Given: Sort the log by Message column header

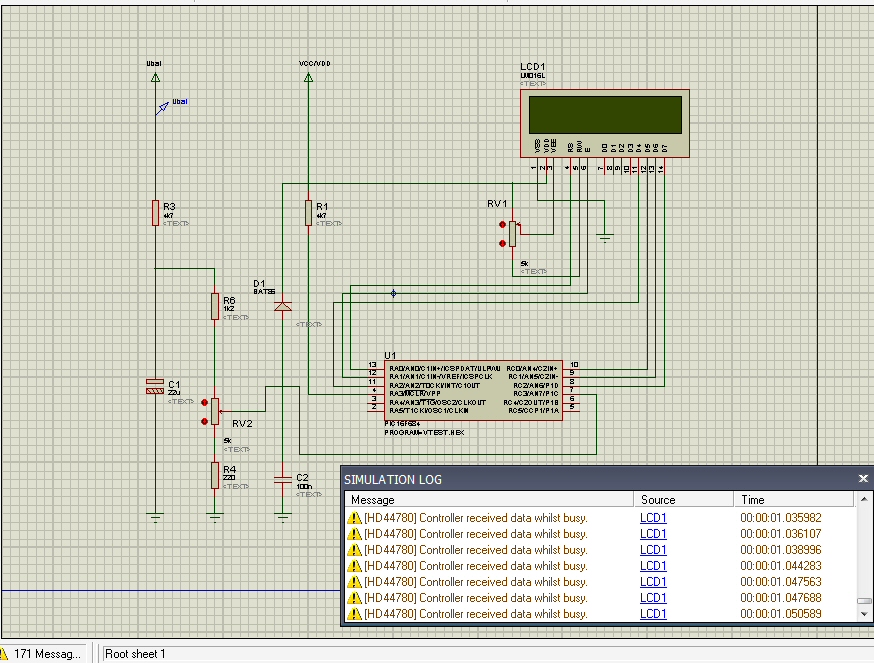Looking at the screenshot, I should (488, 499).
